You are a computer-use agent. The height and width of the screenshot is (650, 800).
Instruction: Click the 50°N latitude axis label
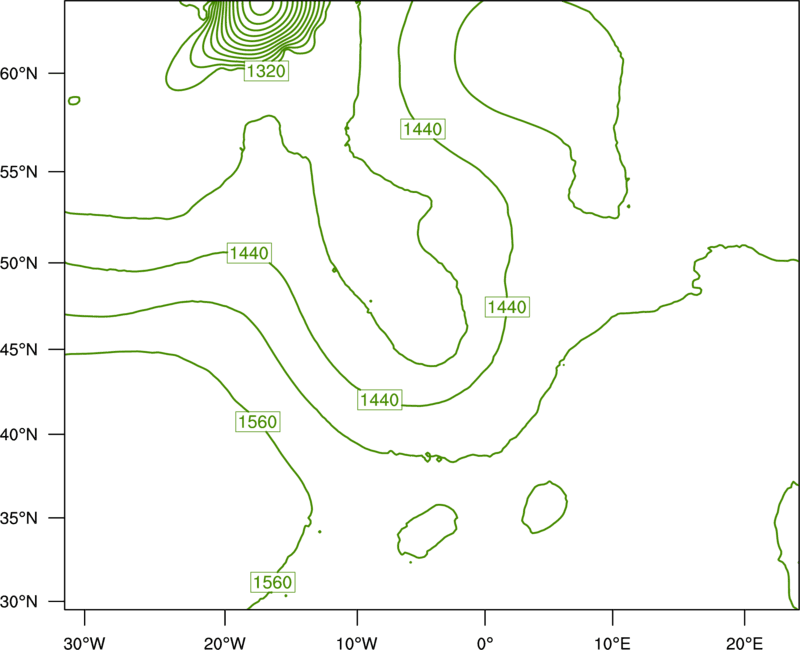pos(19,263)
